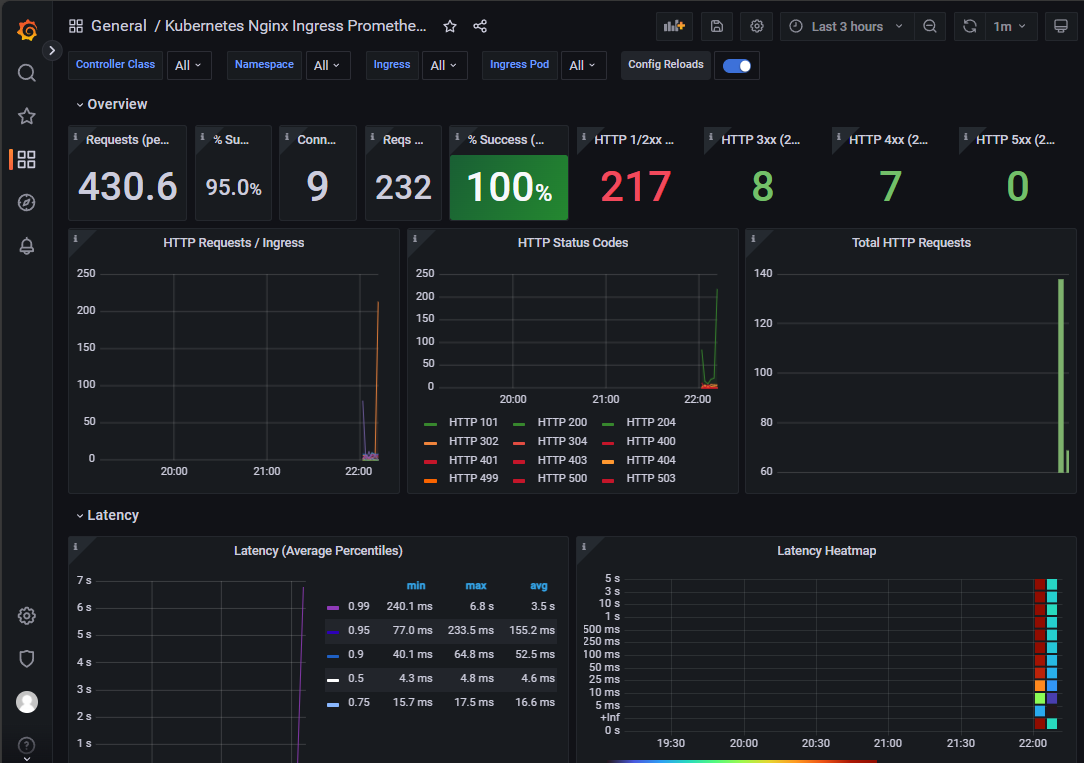Expand the sidebar navigation arrow
Viewport: 1084px width, 763px height.
click(x=52, y=50)
